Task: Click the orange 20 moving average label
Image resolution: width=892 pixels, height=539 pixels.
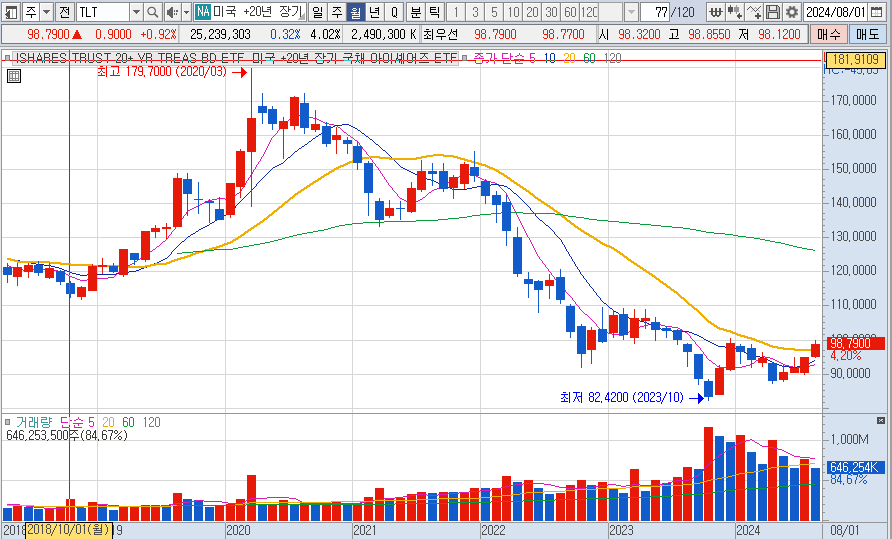Action: point(569,58)
